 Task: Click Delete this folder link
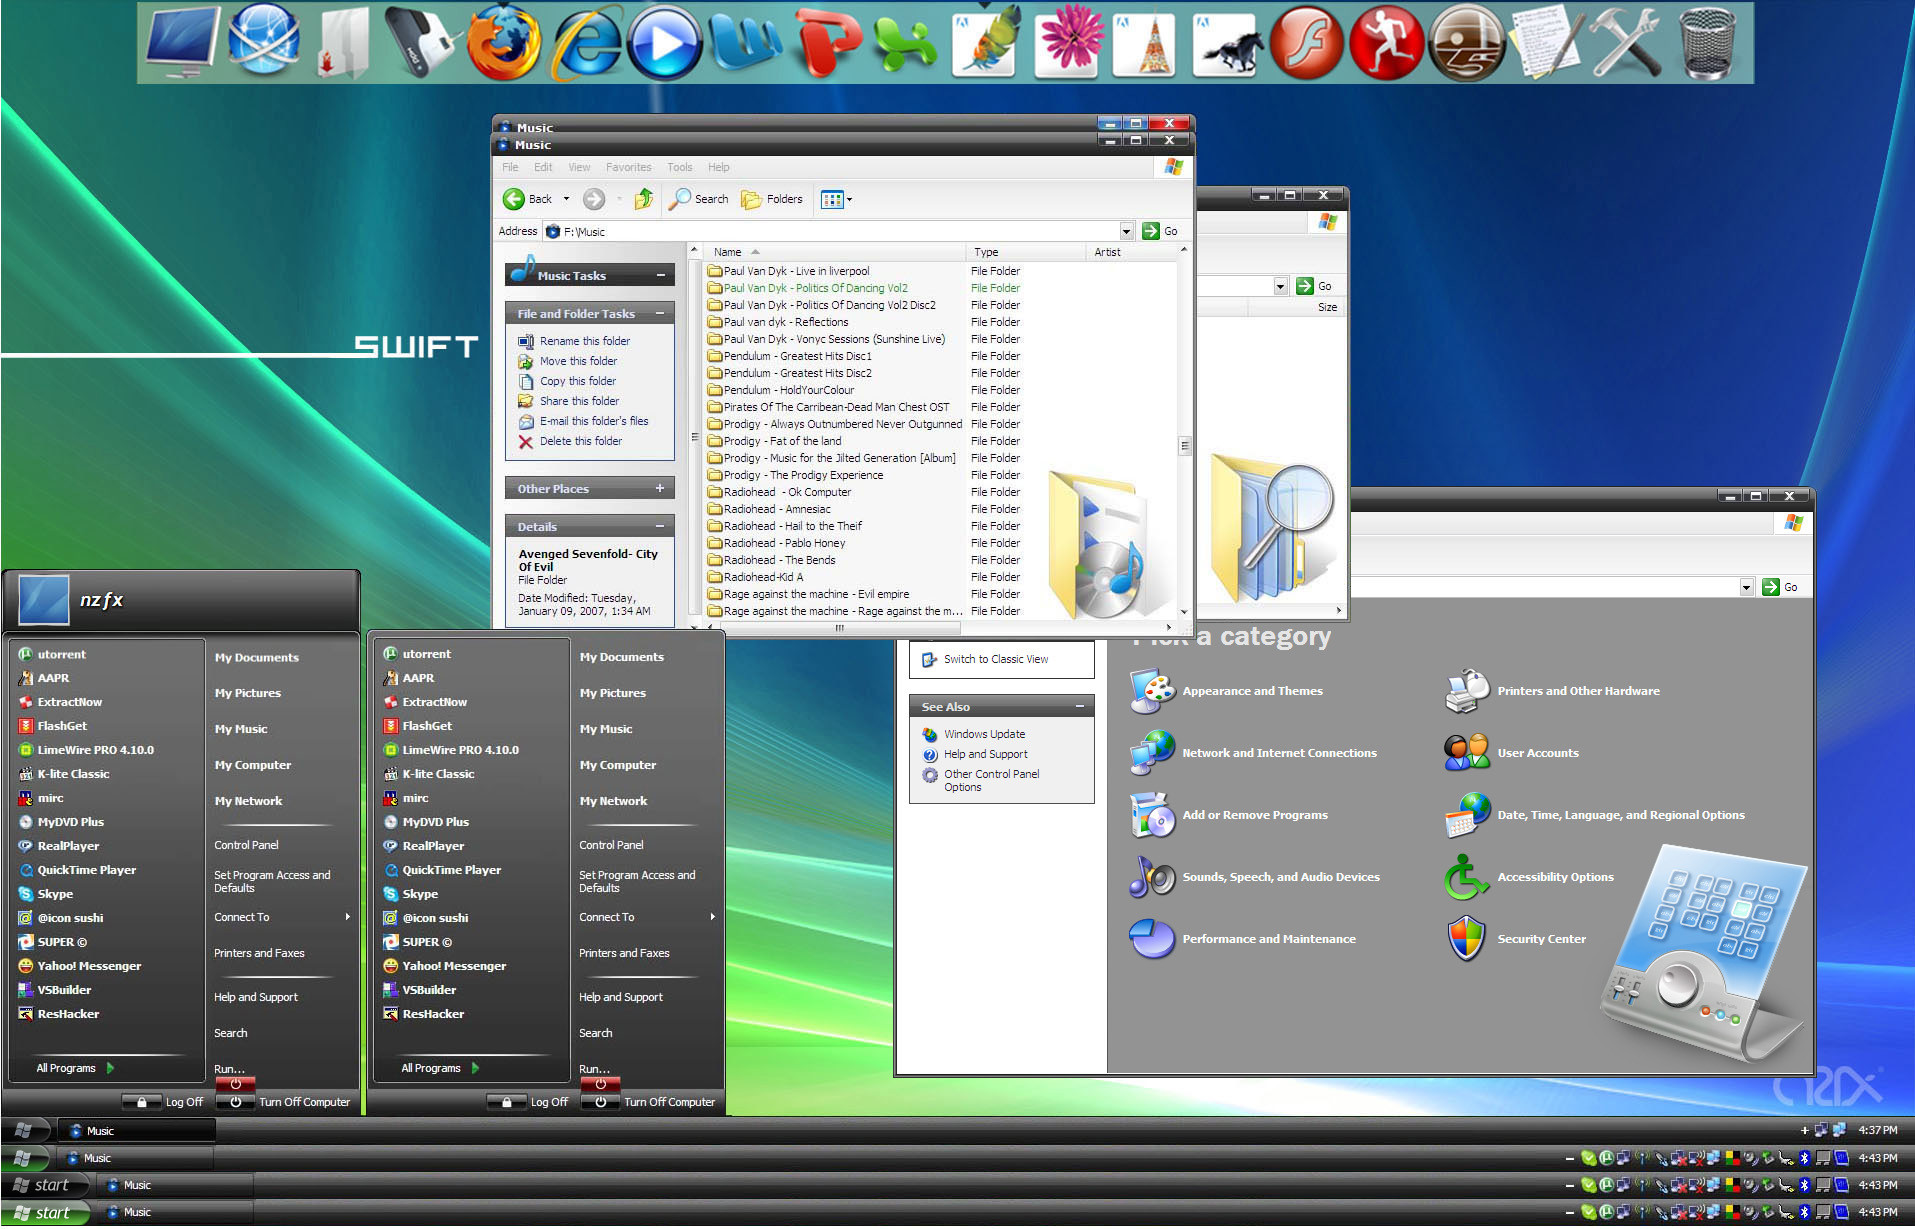tap(581, 441)
